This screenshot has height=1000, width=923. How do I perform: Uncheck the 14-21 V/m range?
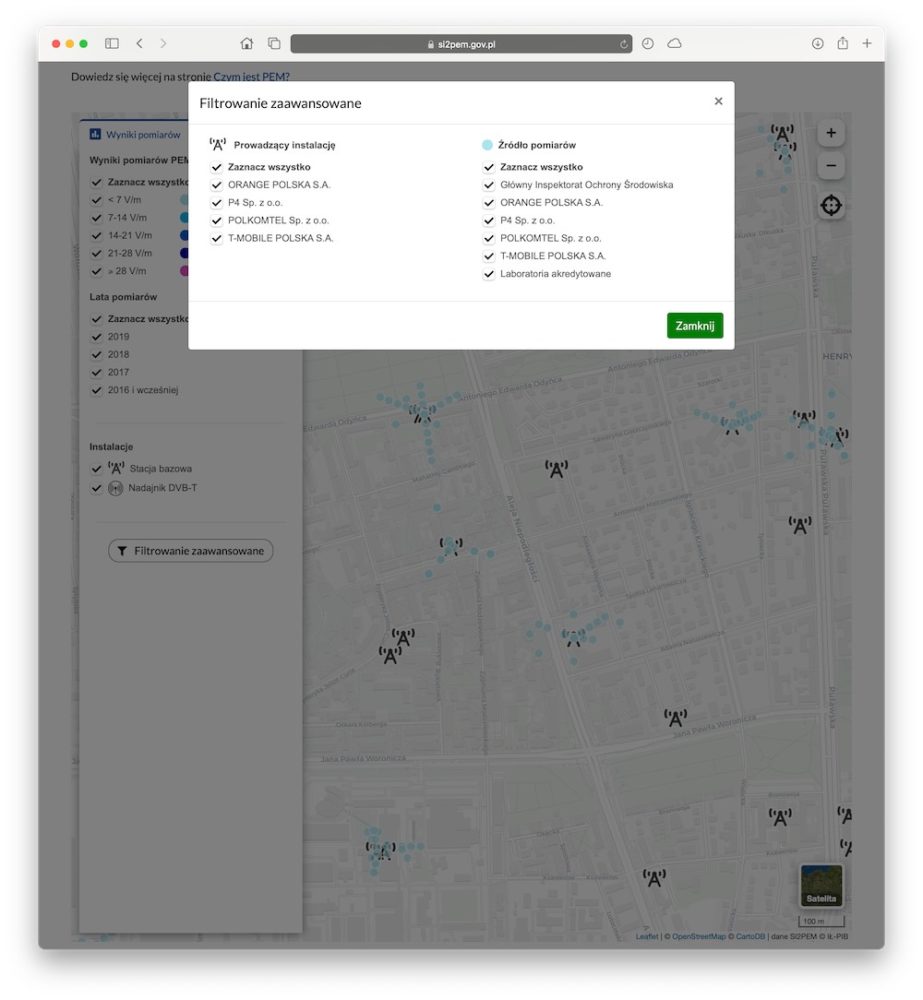[x=96, y=236]
